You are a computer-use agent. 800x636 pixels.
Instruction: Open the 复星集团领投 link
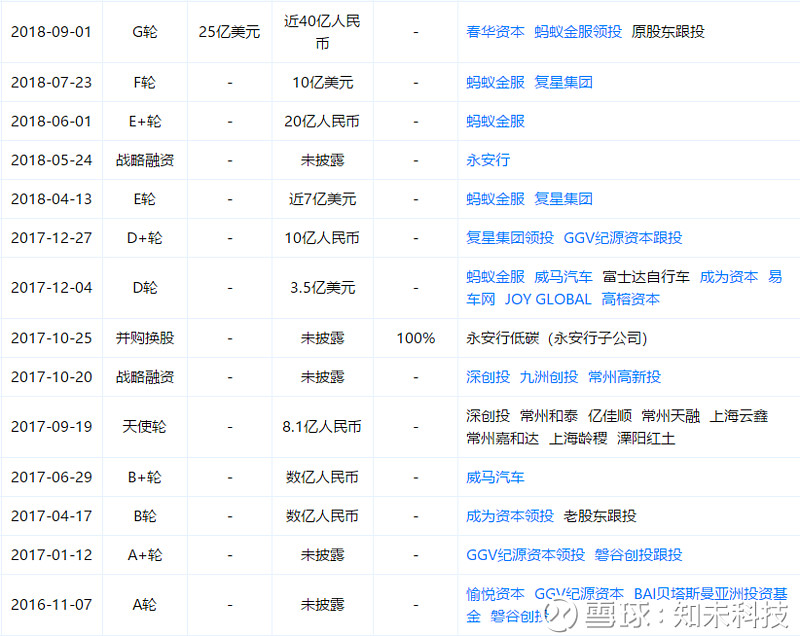pos(510,238)
